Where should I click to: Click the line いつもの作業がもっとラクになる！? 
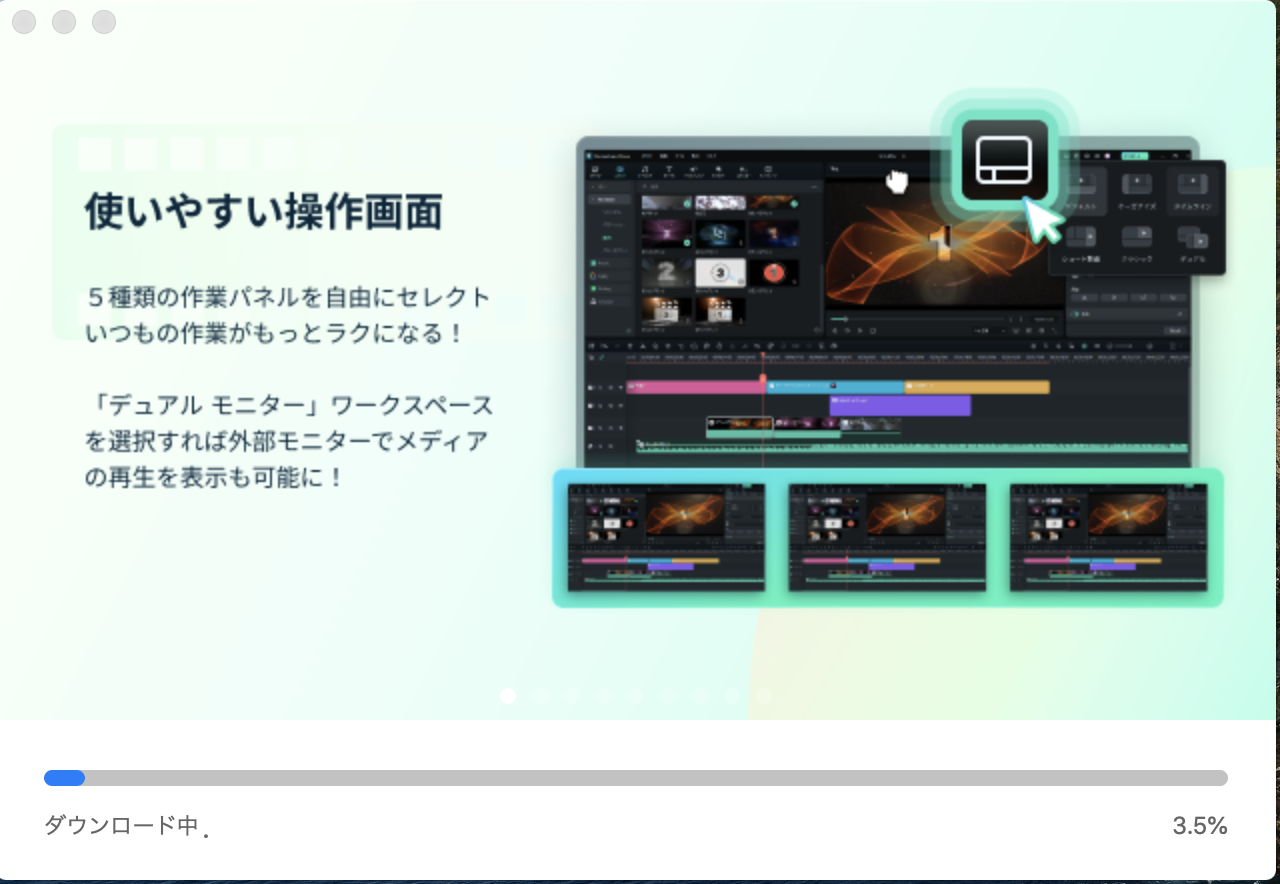(275, 333)
